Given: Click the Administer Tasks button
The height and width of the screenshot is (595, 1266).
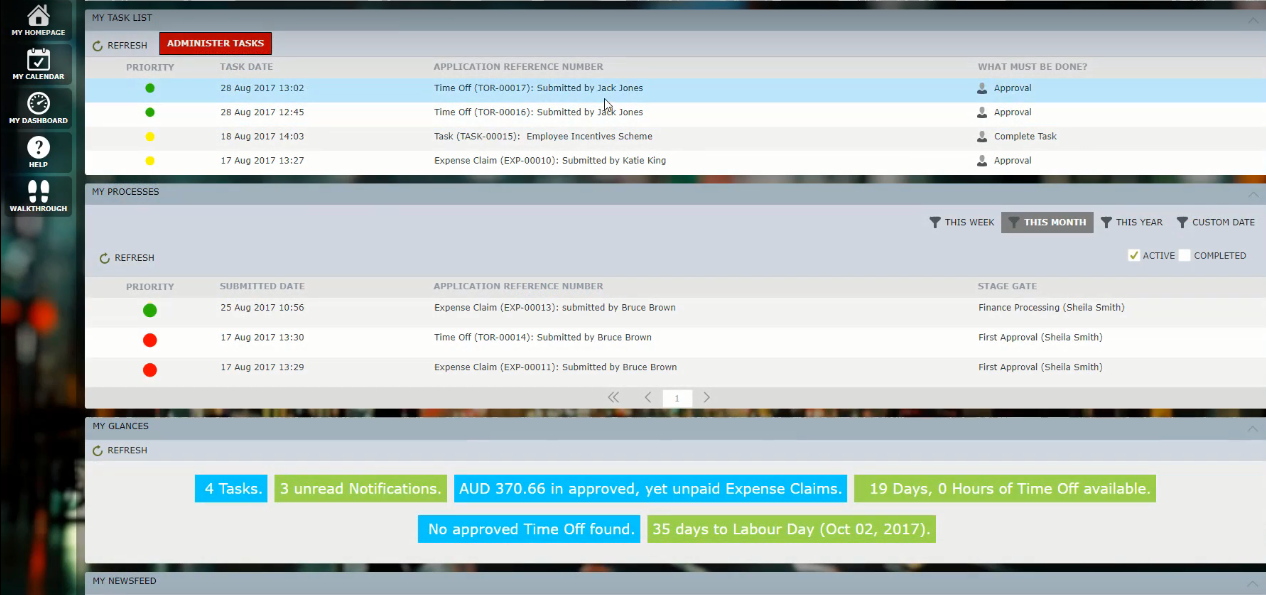Looking at the screenshot, I should [215, 44].
